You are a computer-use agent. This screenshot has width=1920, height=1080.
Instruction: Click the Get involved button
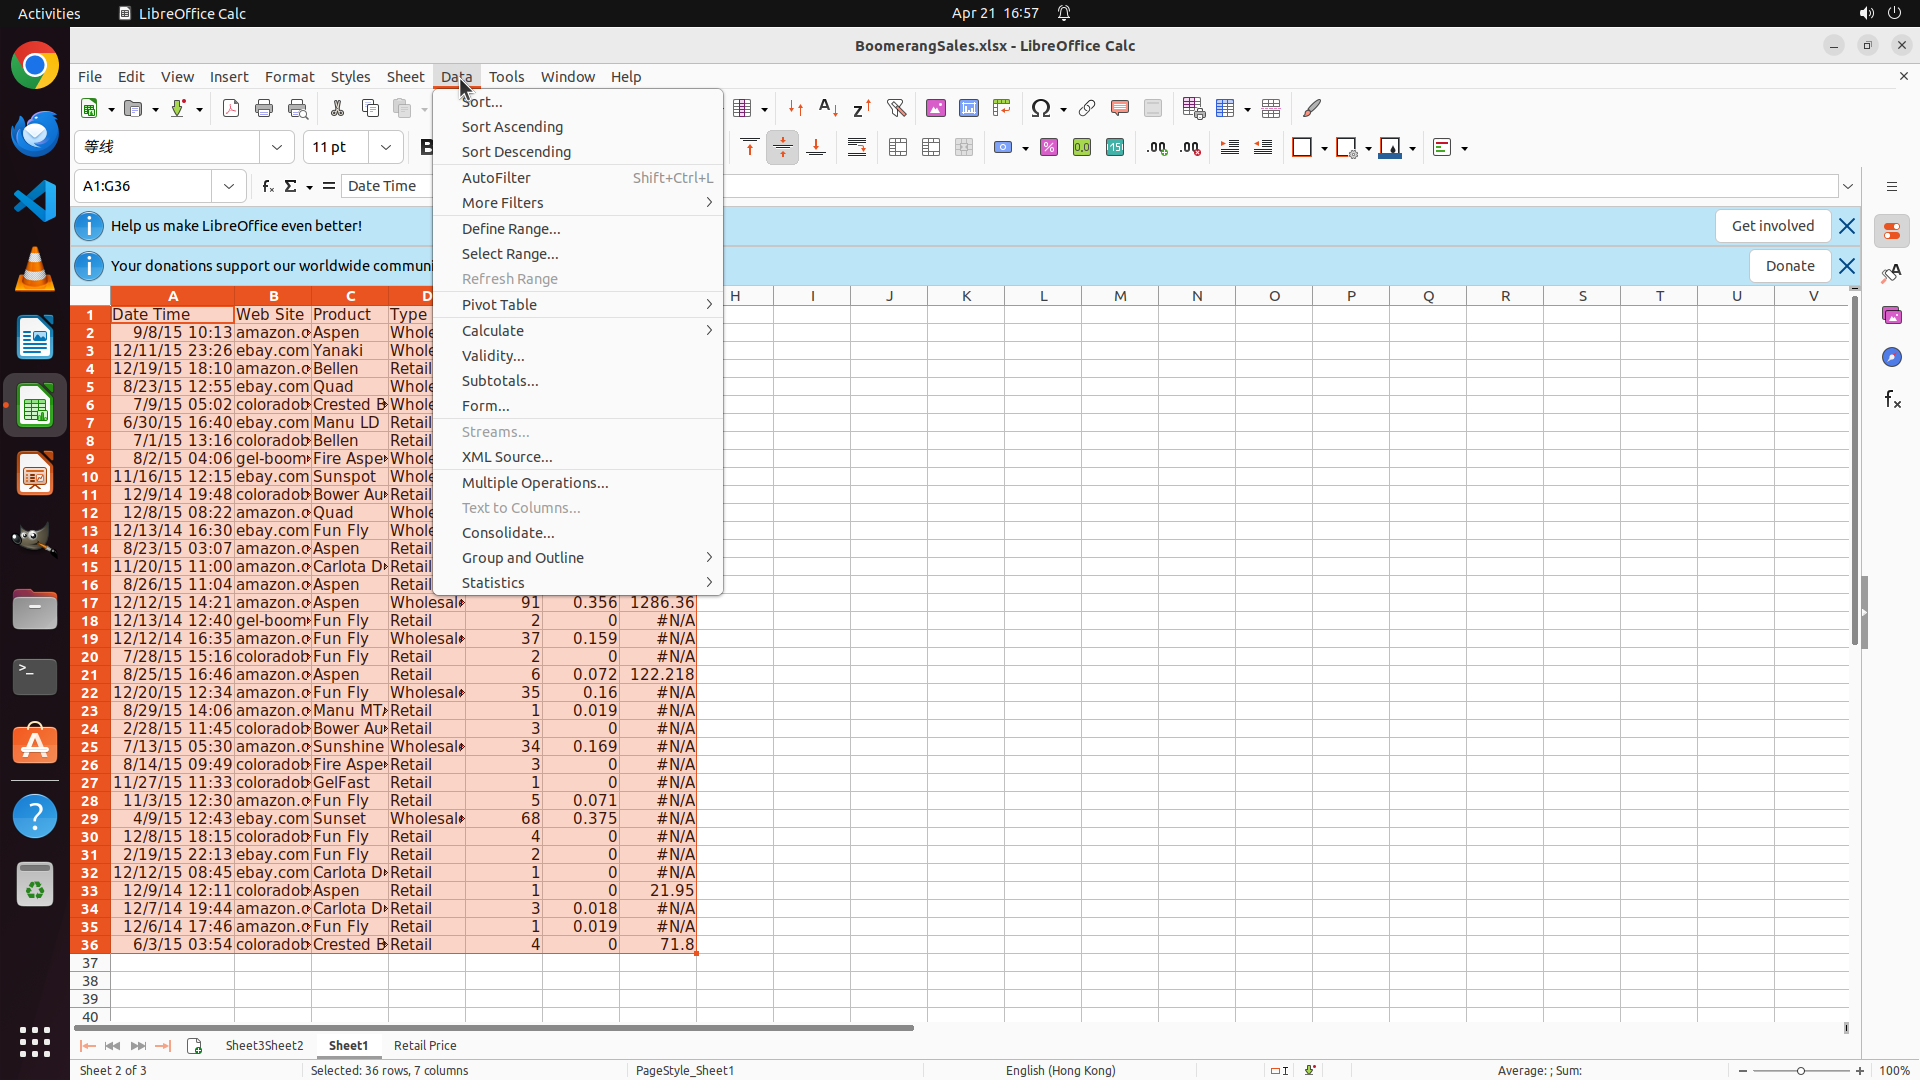click(x=1772, y=226)
